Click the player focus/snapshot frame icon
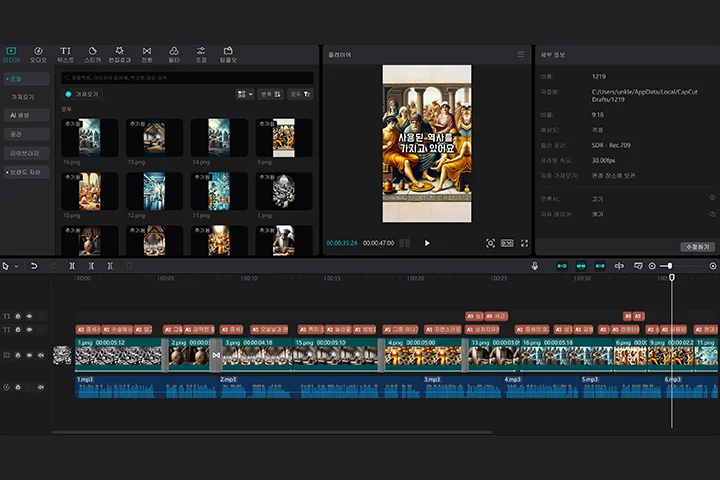720x480 pixels. click(x=490, y=243)
